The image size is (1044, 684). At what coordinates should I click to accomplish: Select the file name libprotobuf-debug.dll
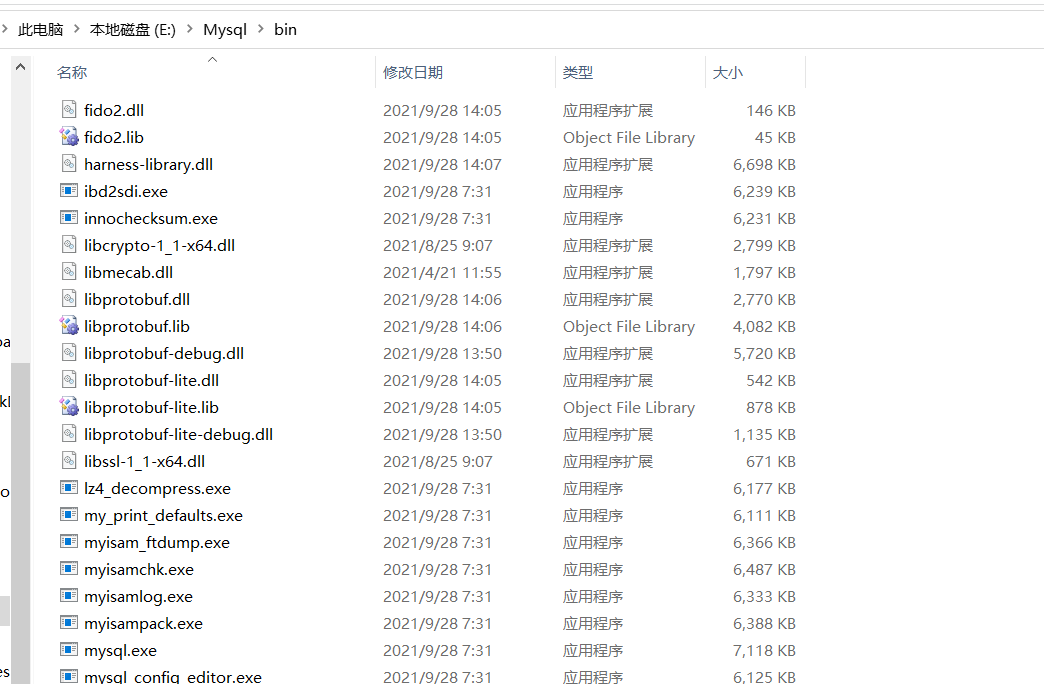[x=164, y=353]
